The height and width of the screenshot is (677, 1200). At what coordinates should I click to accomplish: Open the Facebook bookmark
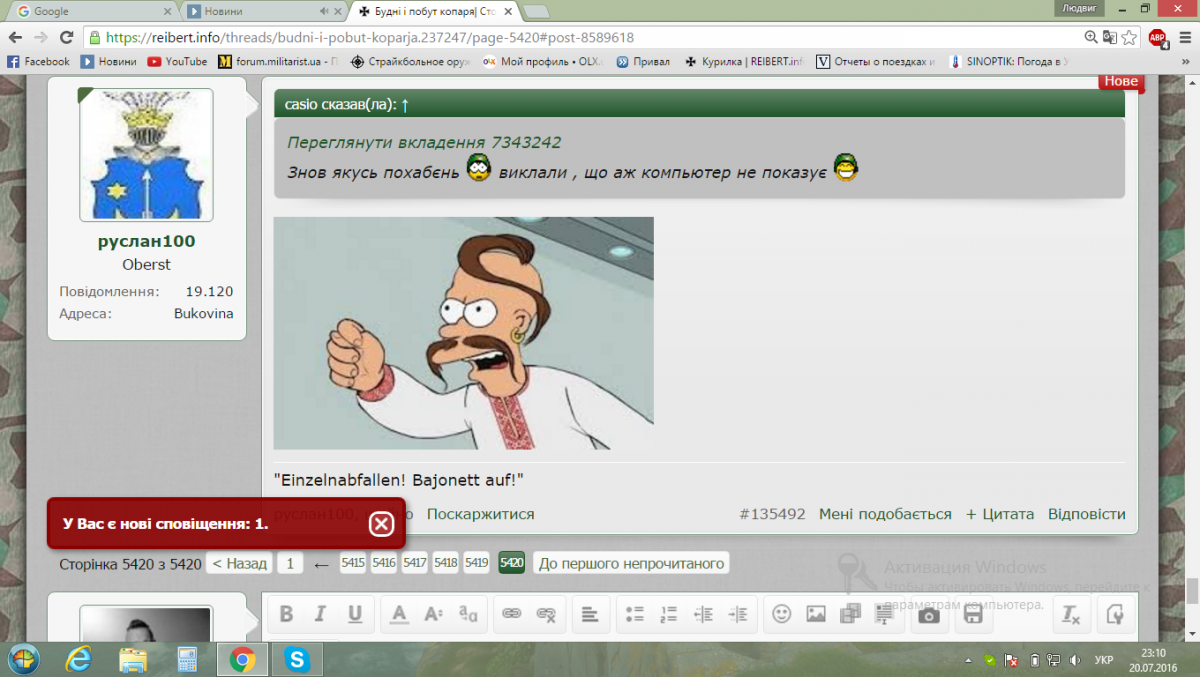pos(38,61)
